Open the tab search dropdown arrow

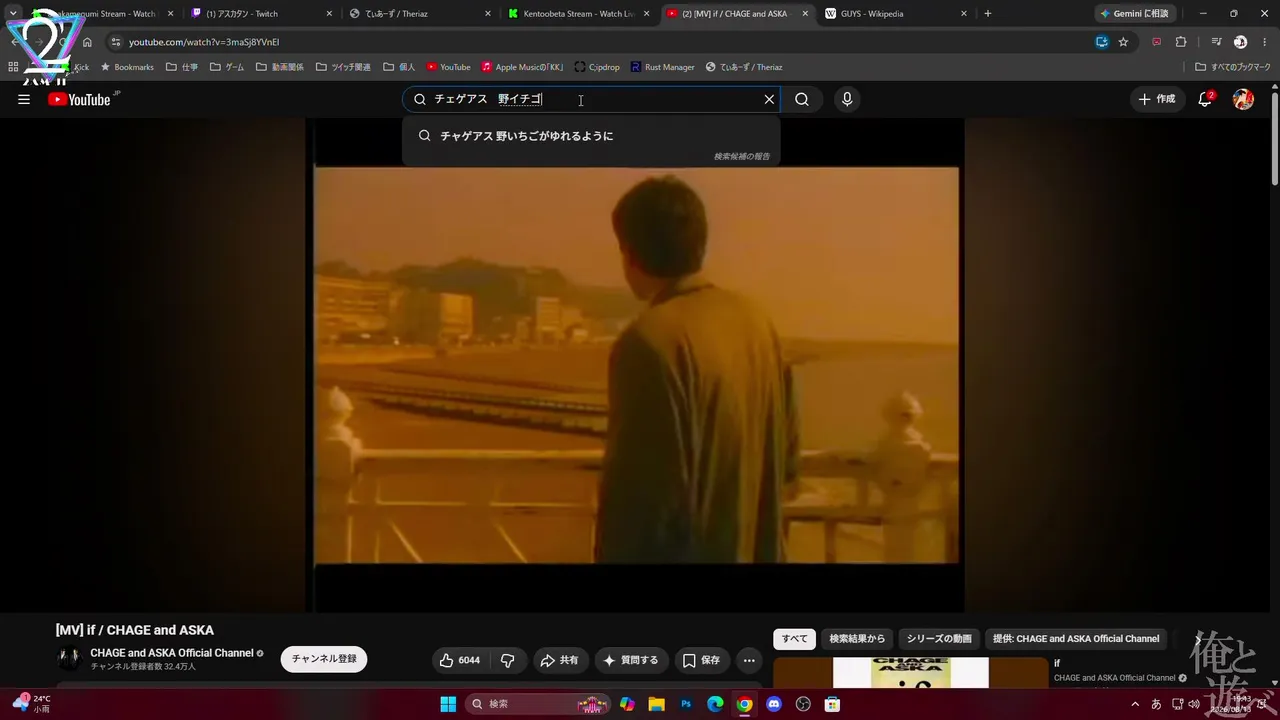point(13,14)
